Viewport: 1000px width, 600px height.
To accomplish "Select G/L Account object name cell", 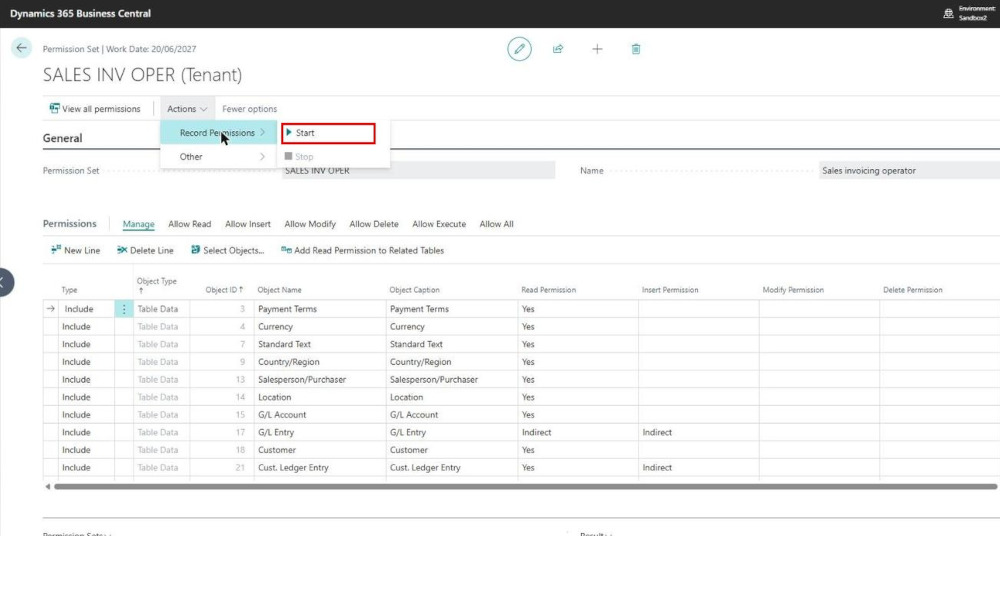I will click(x=320, y=415).
